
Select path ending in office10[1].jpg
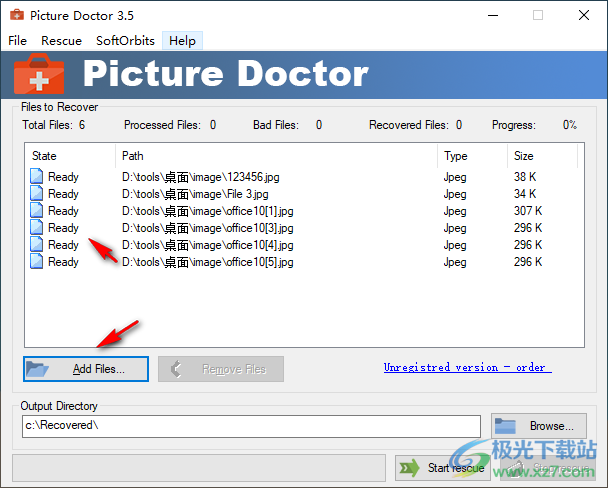click(x=207, y=211)
